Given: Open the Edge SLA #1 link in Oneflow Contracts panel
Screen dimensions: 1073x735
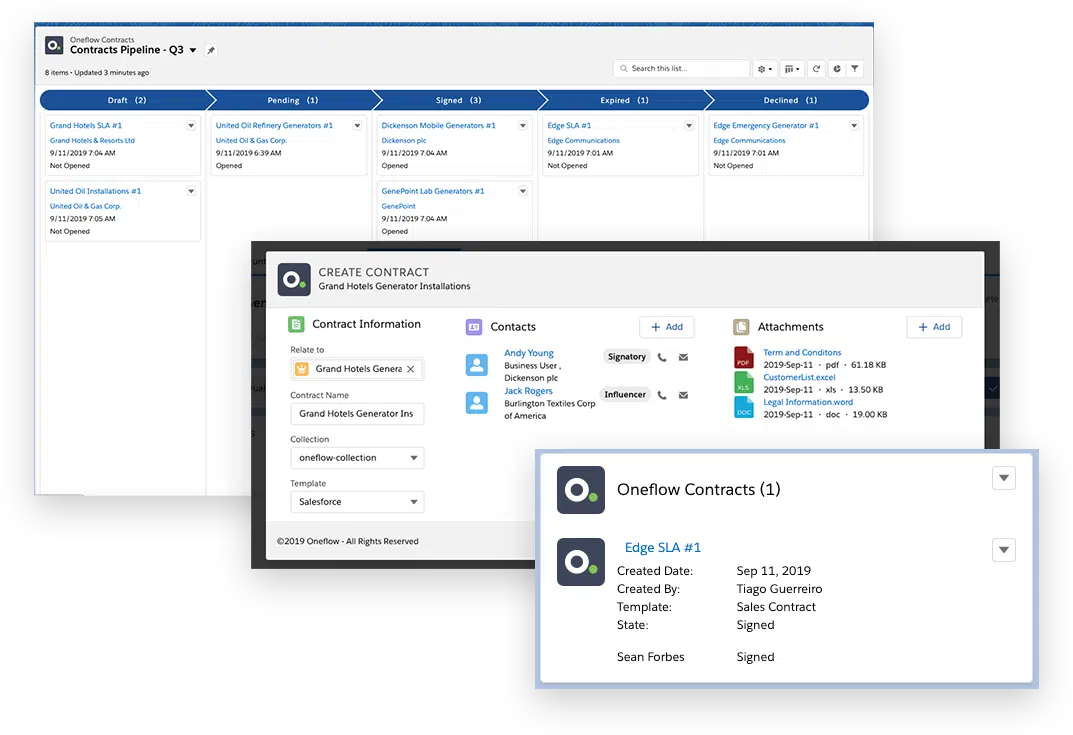Looking at the screenshot, I should (662, 547).
